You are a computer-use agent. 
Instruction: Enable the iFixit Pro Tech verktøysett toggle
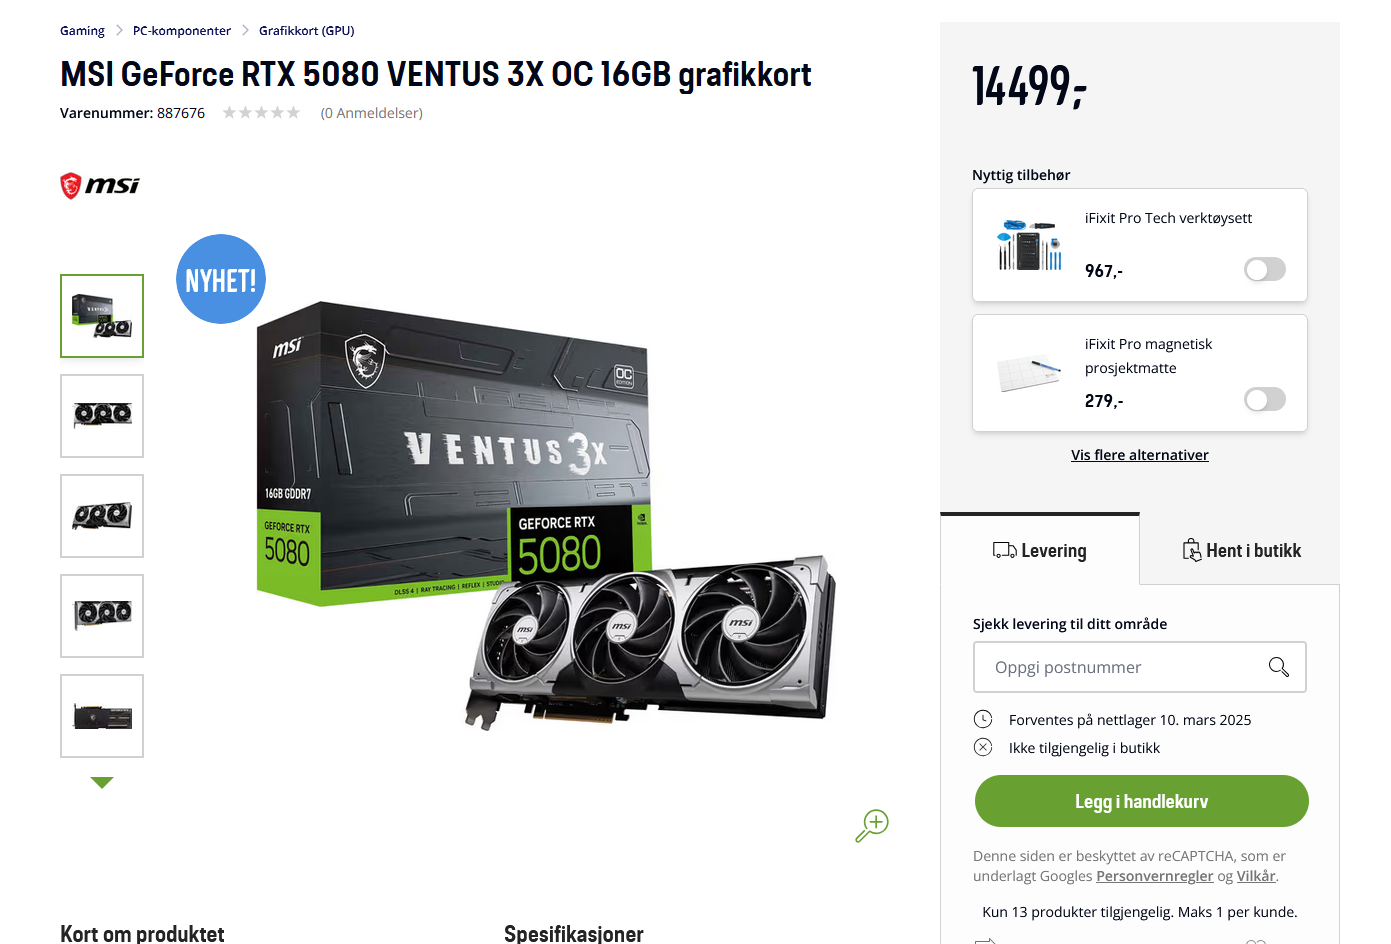click(1265, 269)
